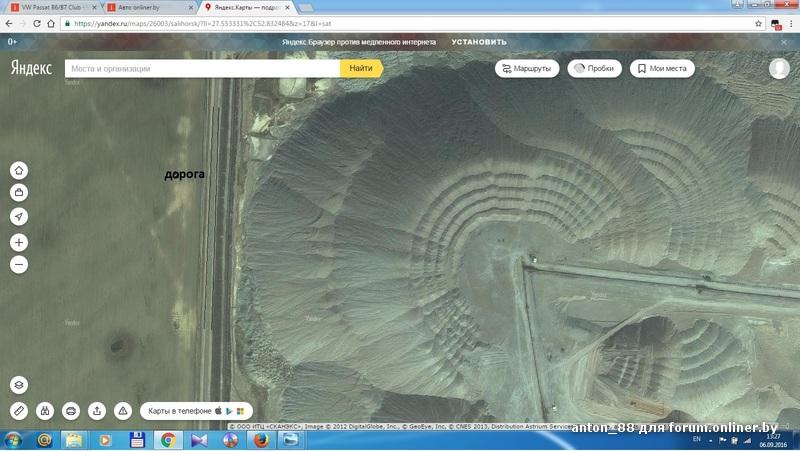Toggle Пробки traffic layer

594,68
